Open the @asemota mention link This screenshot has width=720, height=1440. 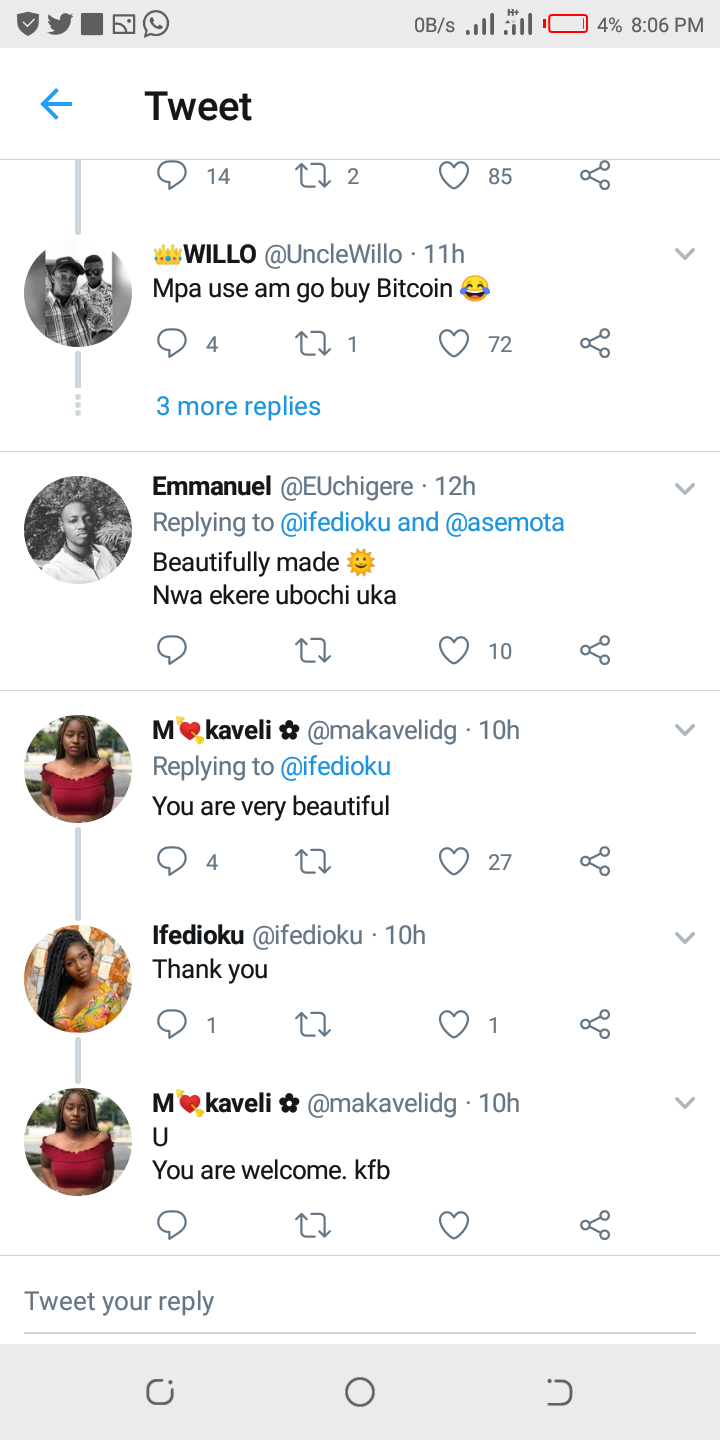[504, 522]
